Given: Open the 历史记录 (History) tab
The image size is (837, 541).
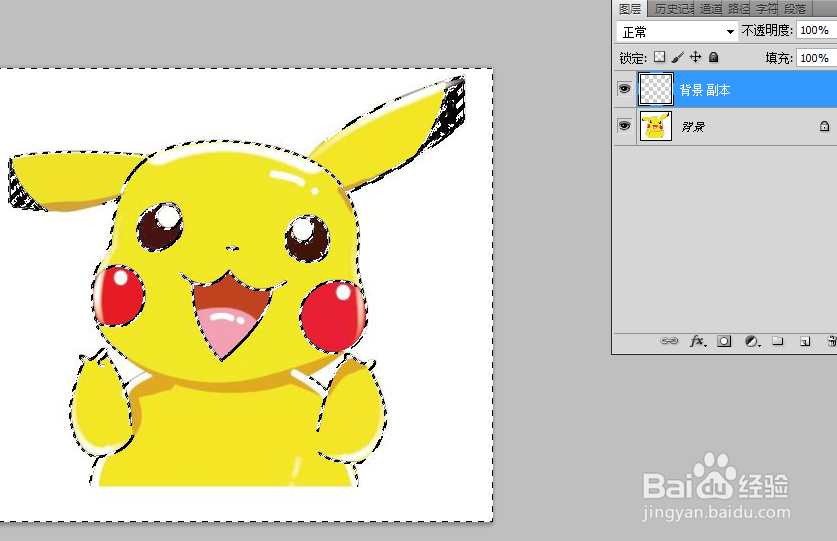Looking at the screenshot, I should coord(673,9).
